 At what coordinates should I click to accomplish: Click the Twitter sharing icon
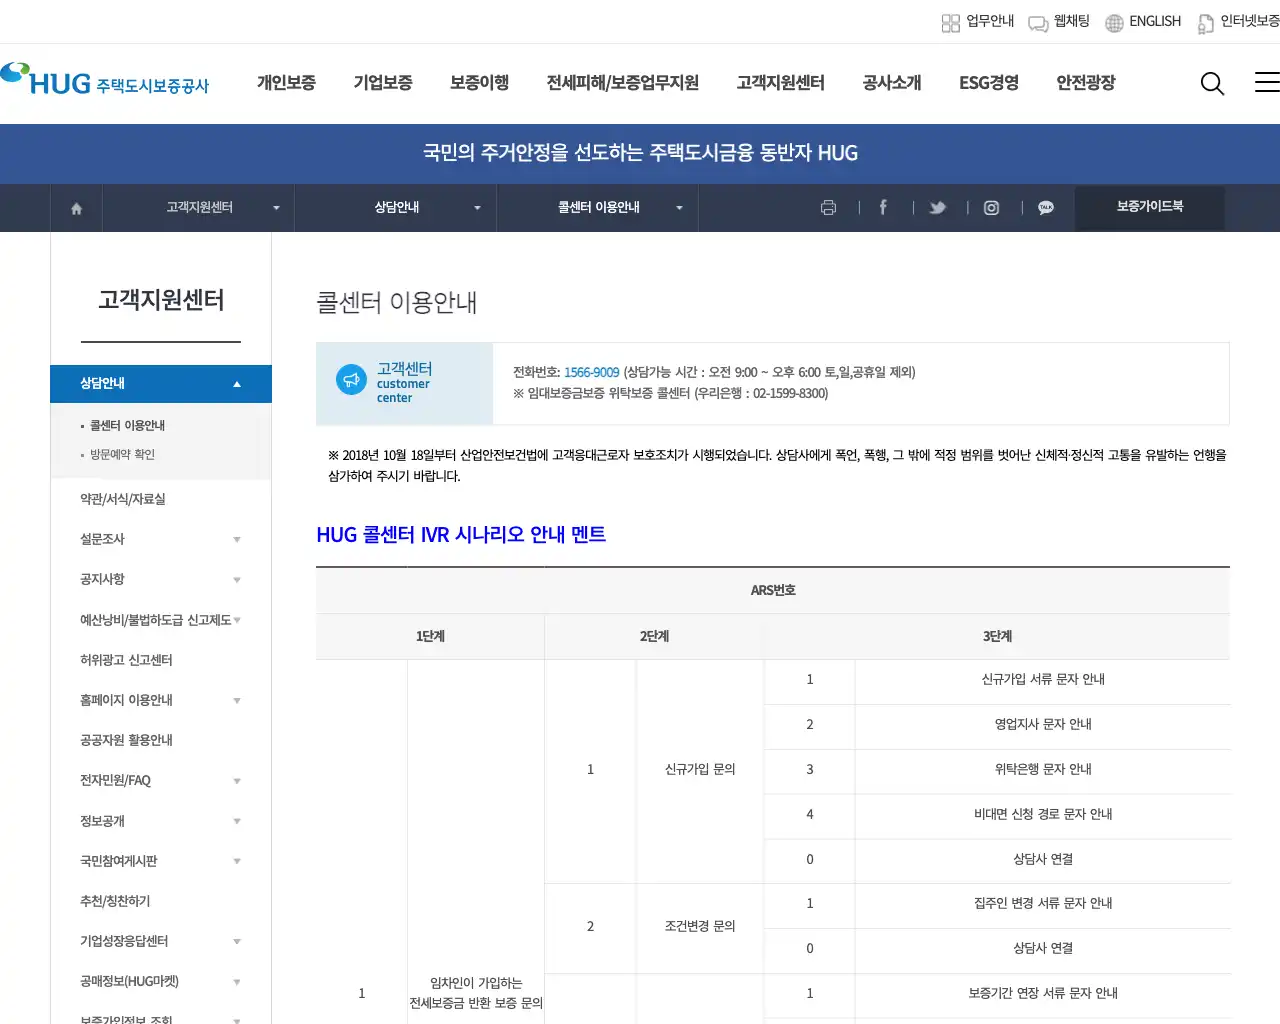(x=937, y=207)
